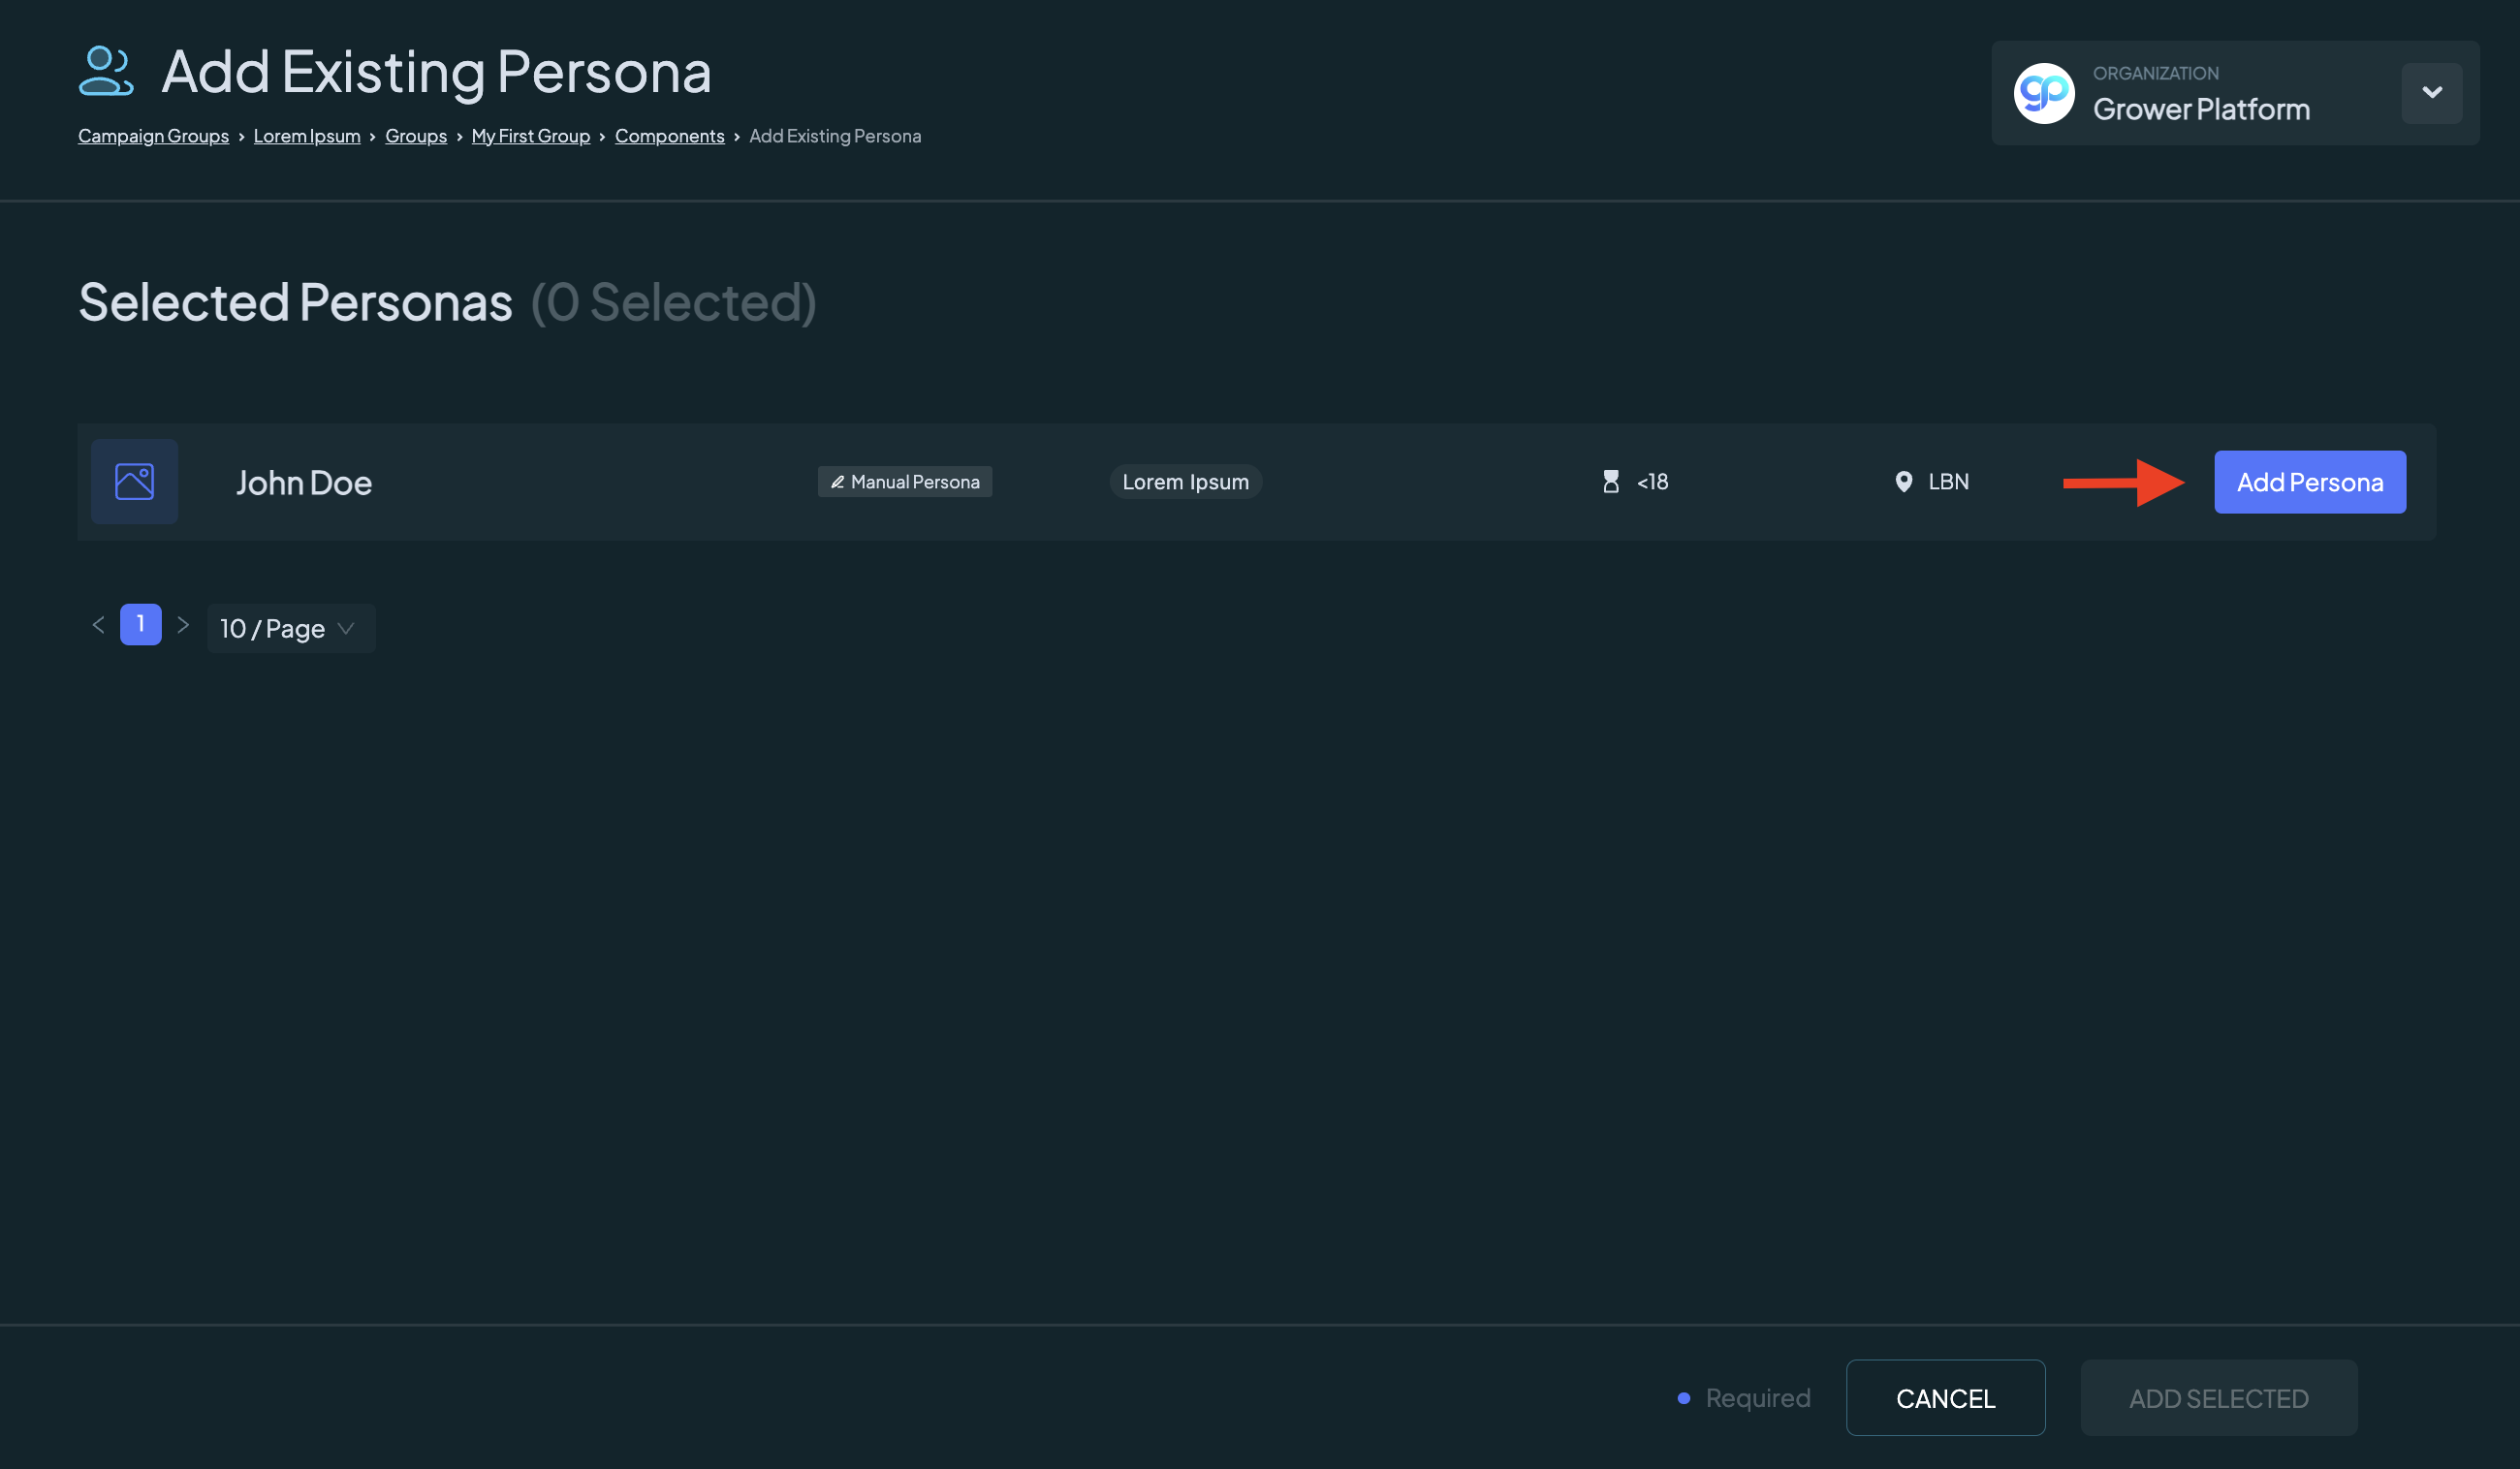
Task: Click the pencil icon in Manual Persona tag
Action: [x=837, y=482]
